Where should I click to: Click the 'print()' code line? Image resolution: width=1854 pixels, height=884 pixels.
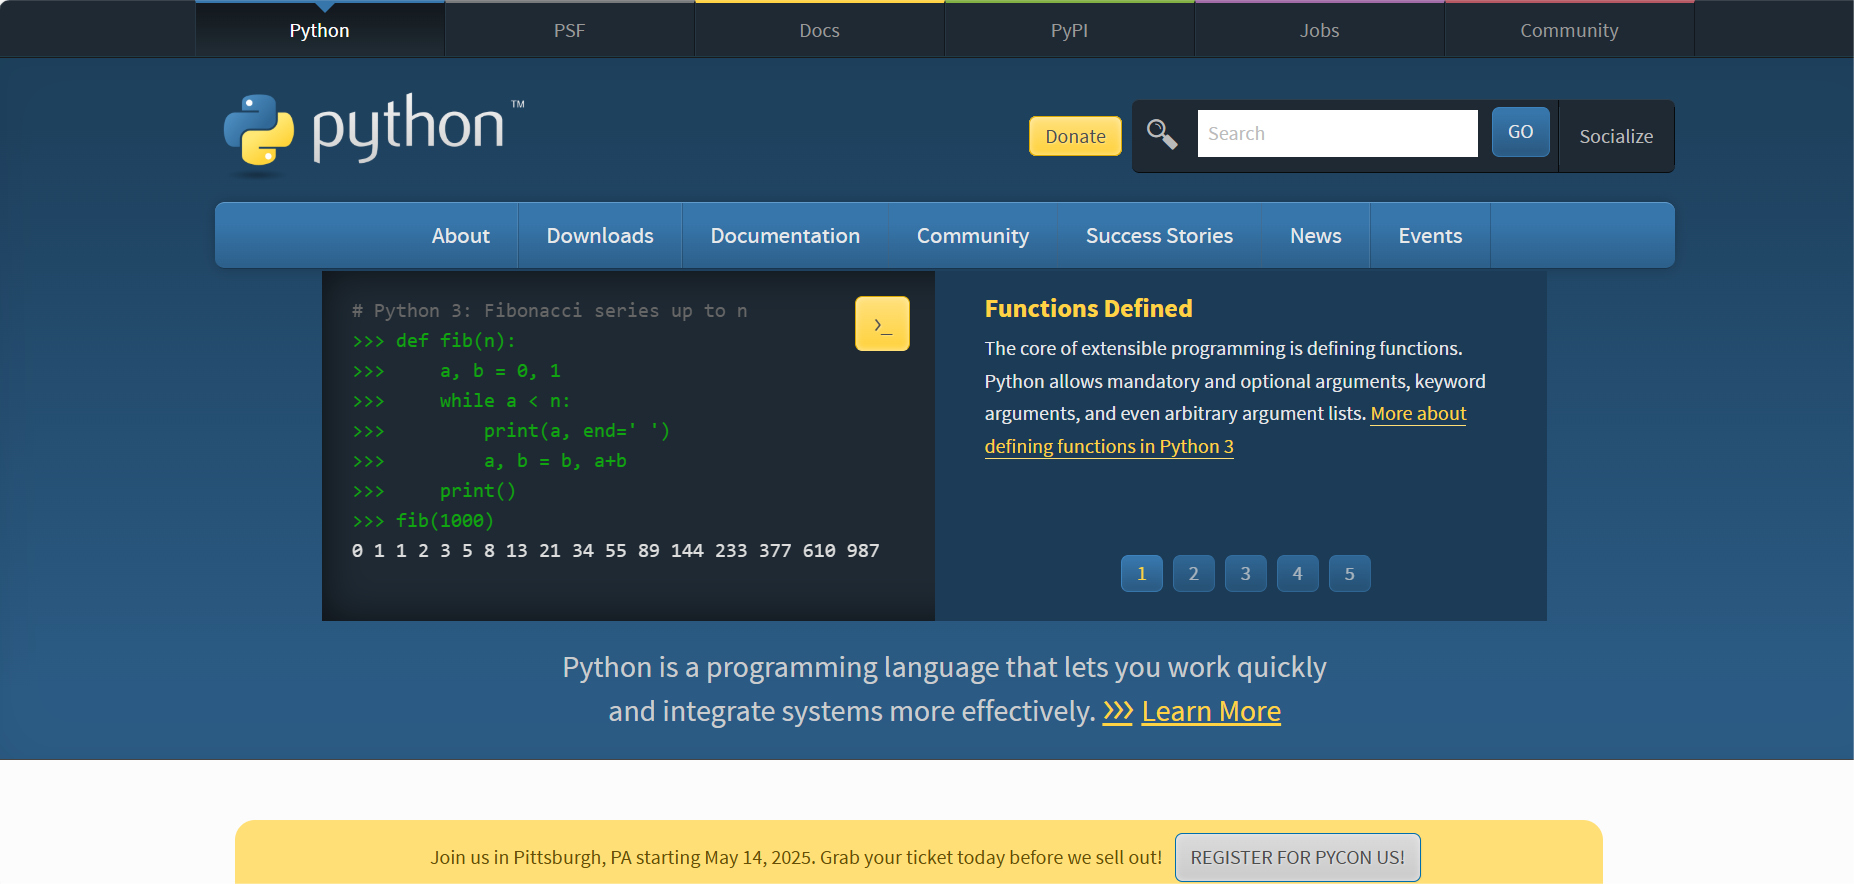(478, 491)
